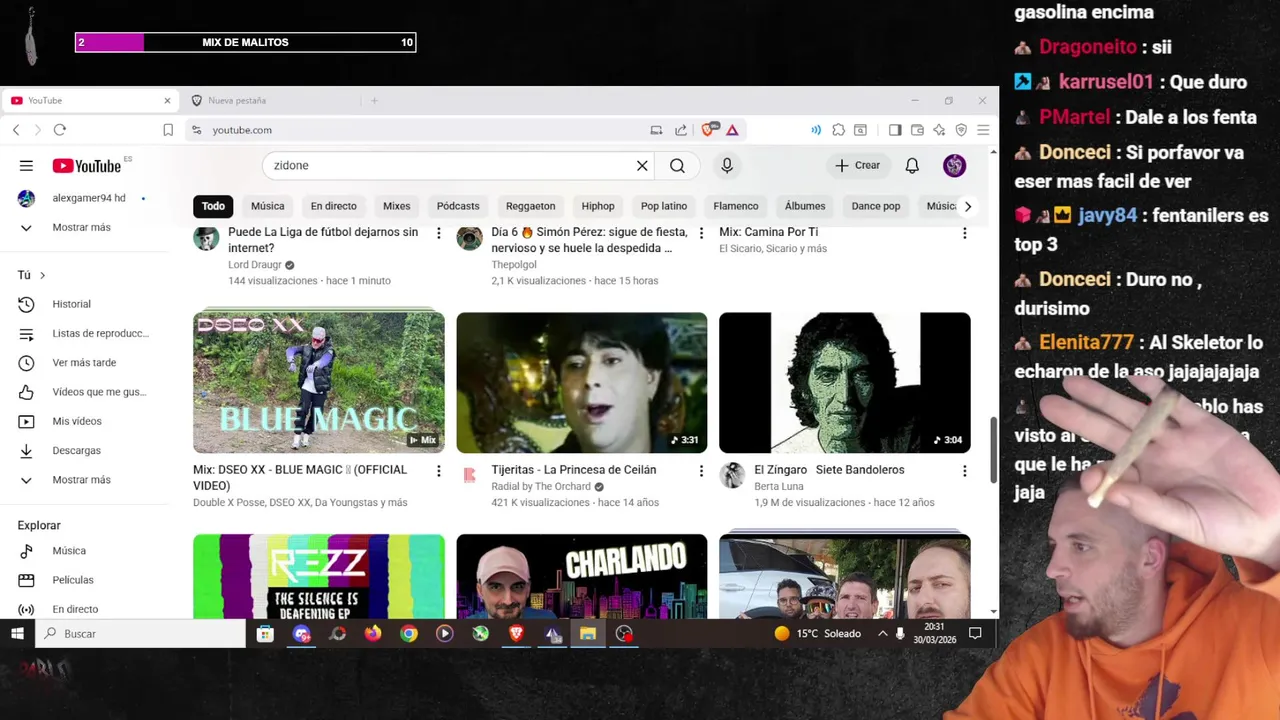This screenshot has height=720, width=1280.
Task: Open the YouTube hamburger guide menu
Action: [26, 166]
